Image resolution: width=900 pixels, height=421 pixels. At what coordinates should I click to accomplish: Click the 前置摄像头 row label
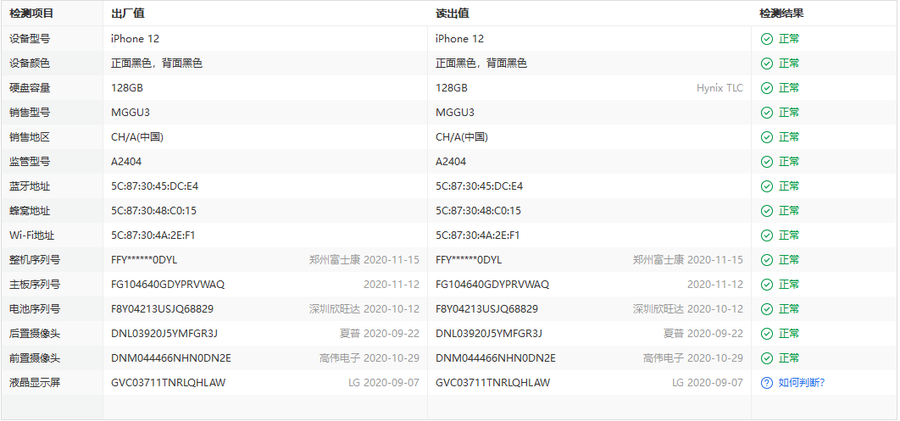pyautogui.click(x=34, y=358)
